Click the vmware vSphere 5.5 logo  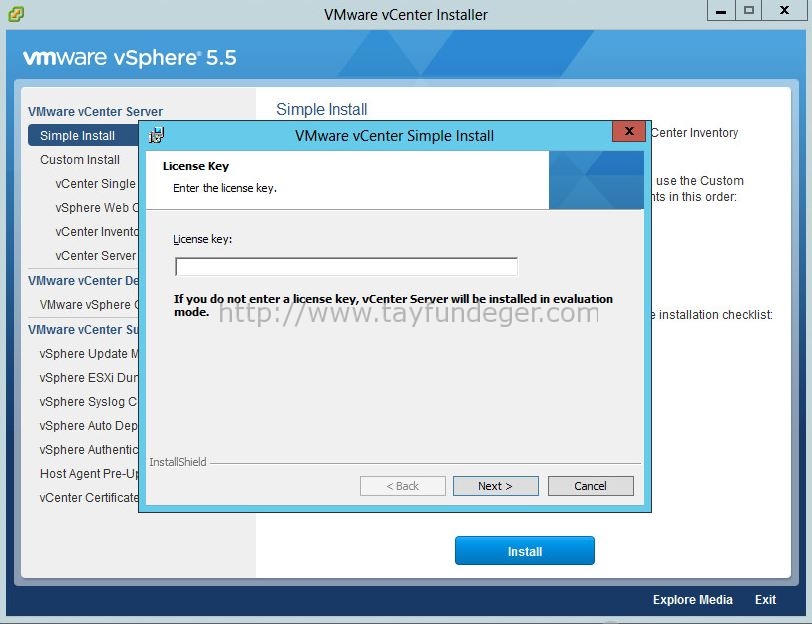coord(129,57)
